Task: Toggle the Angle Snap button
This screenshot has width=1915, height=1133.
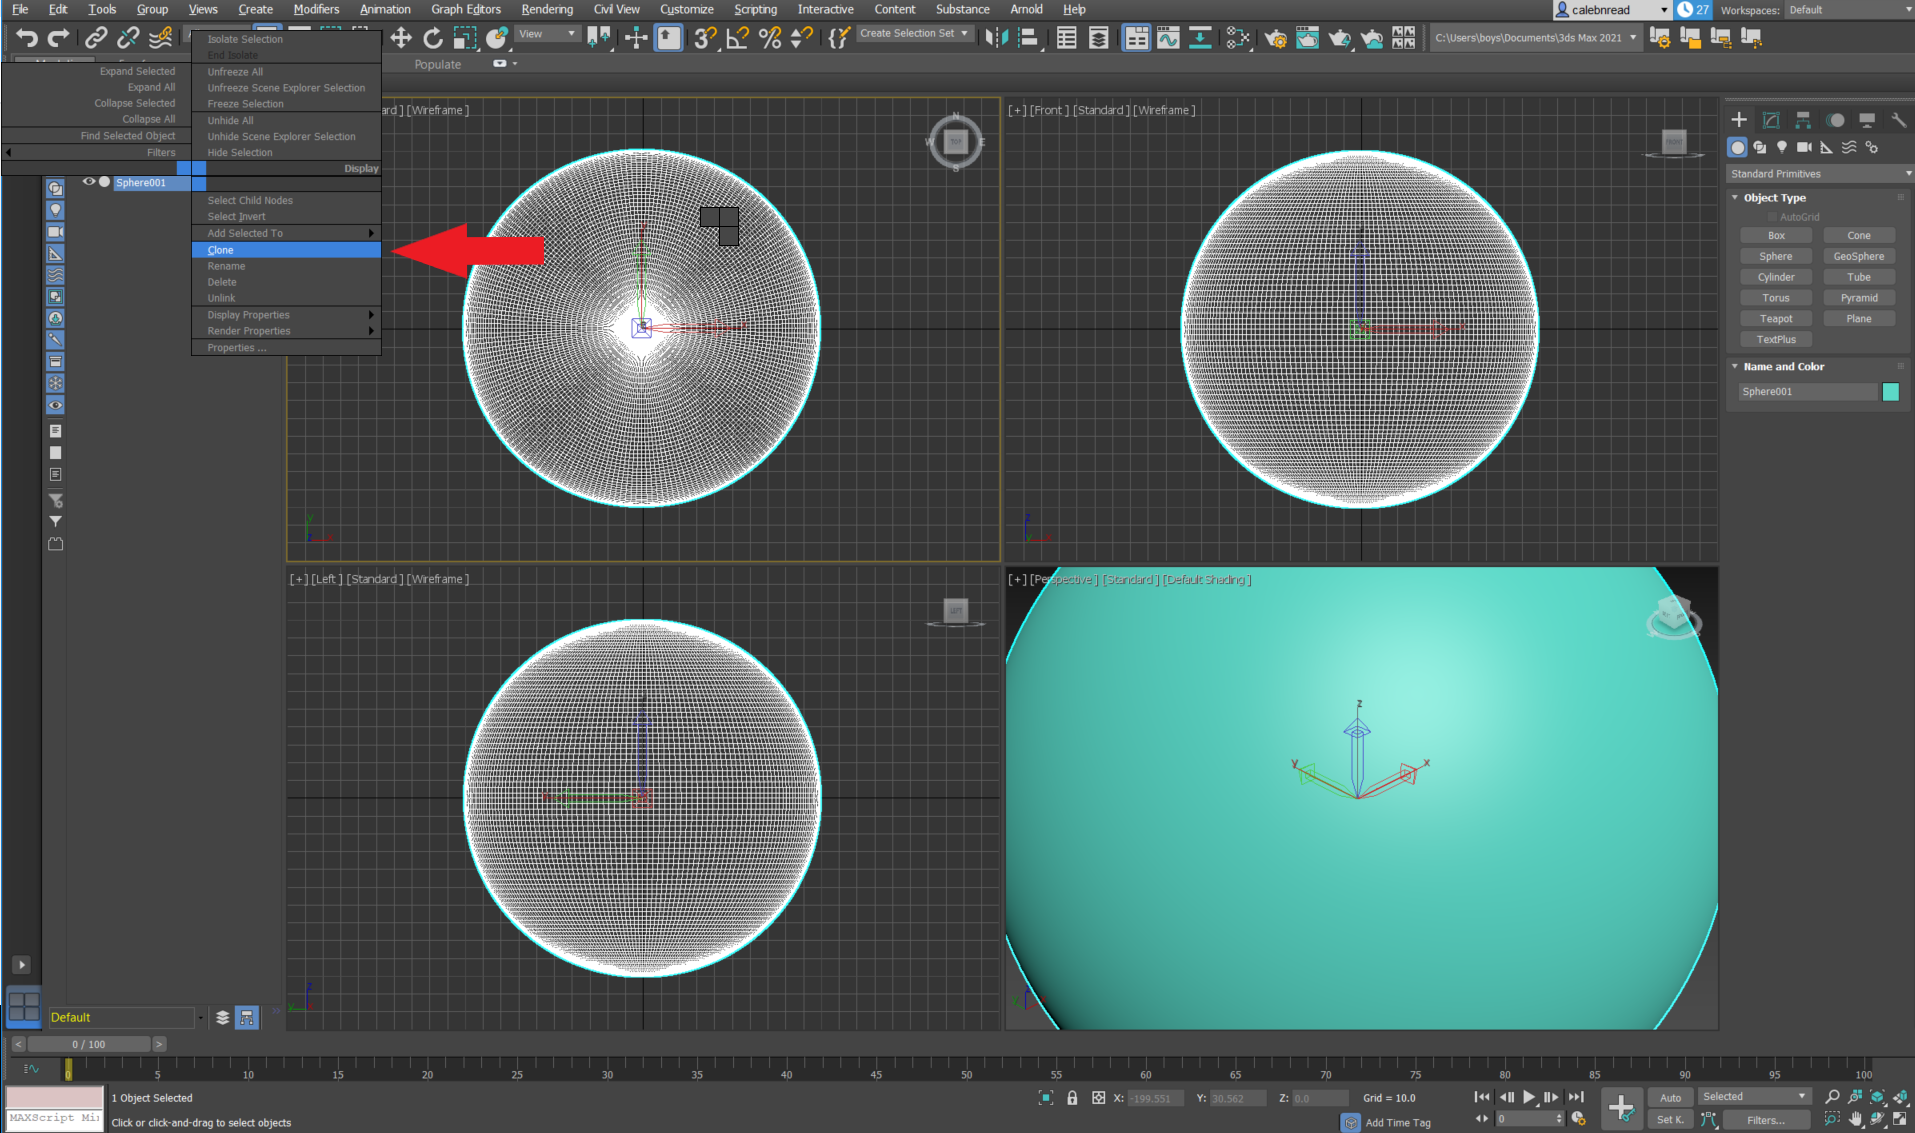Action: (738, 38)
